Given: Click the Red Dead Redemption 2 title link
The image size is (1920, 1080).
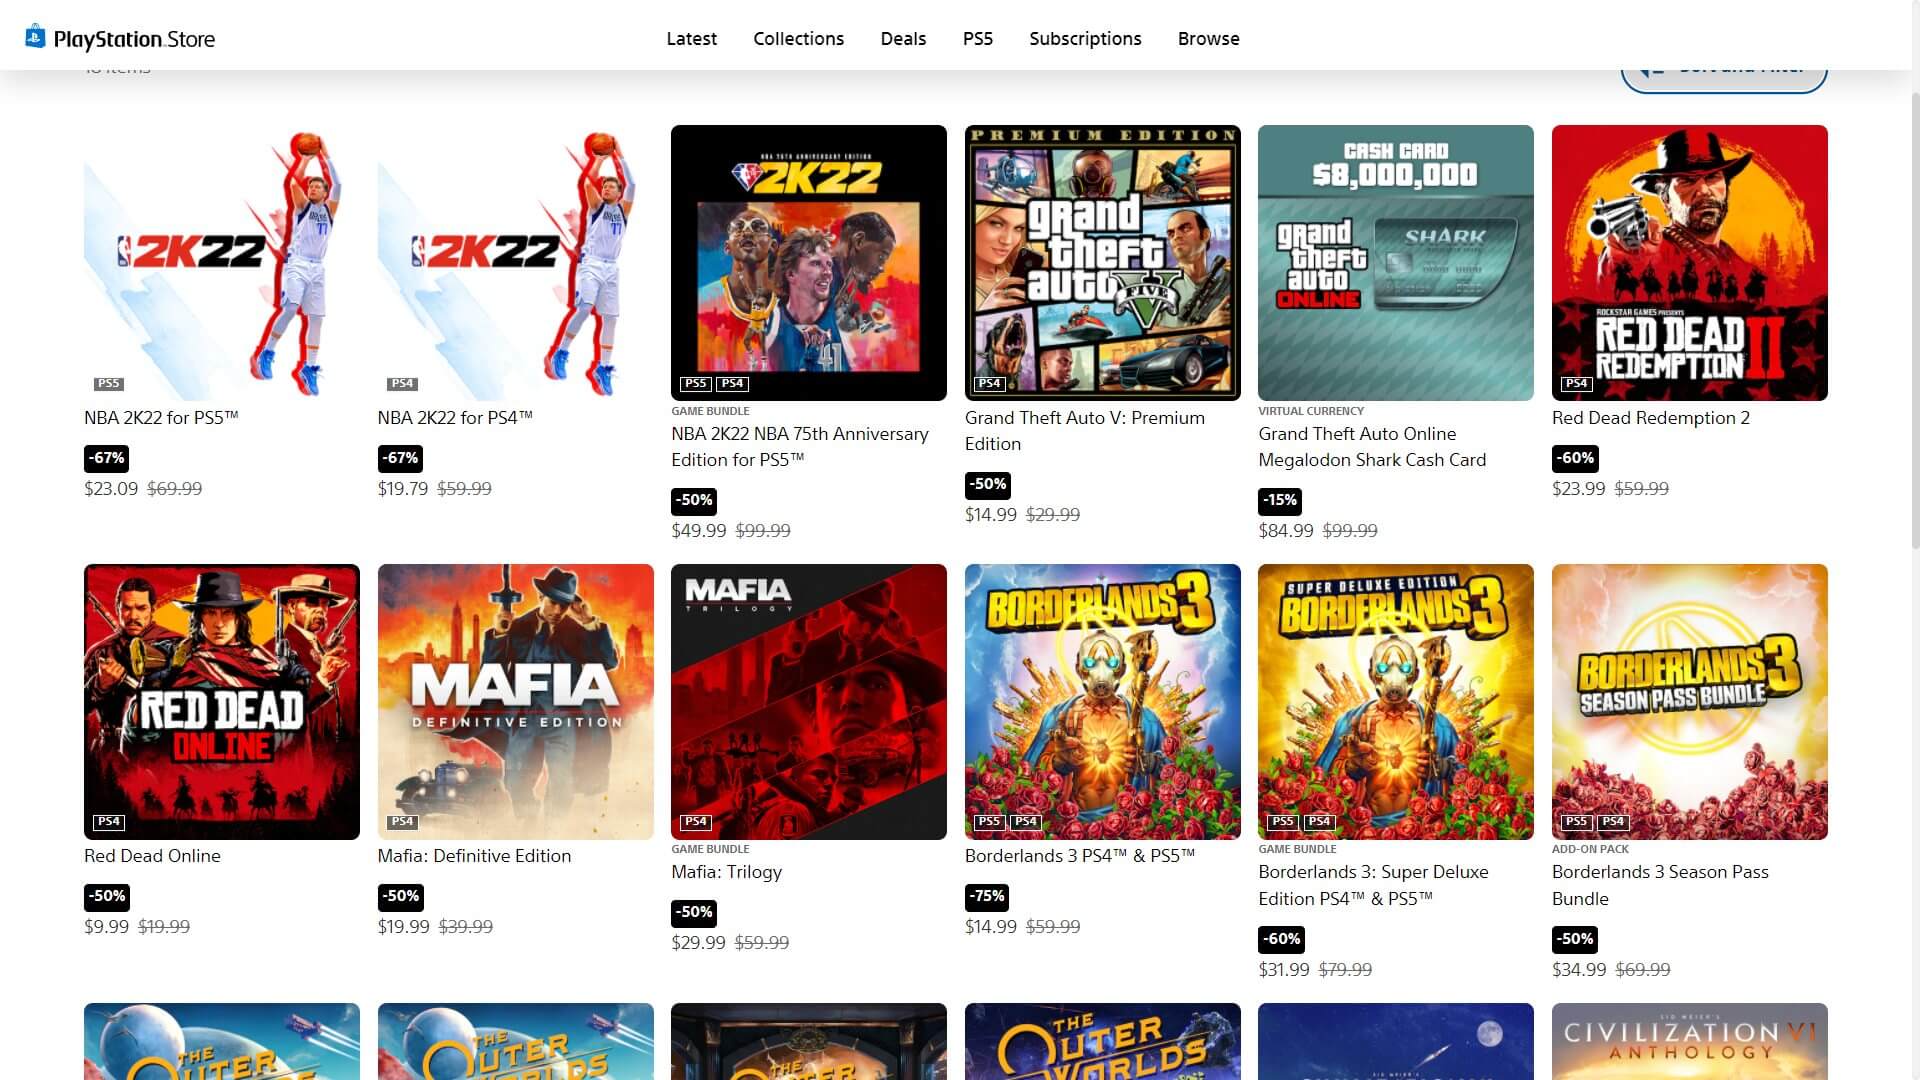Looking at the screenshot, I should tap(1650, 418).
